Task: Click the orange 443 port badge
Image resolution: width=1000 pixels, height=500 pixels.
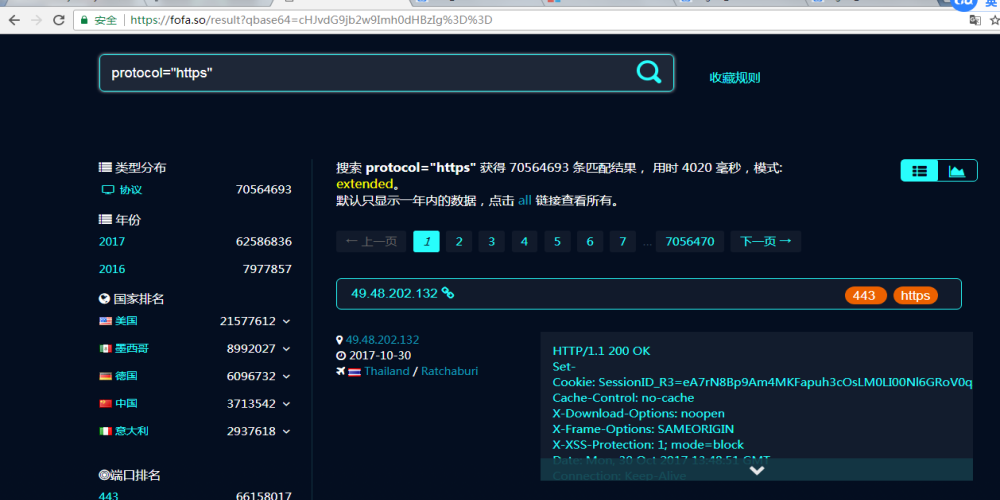Action: [865, 295]
